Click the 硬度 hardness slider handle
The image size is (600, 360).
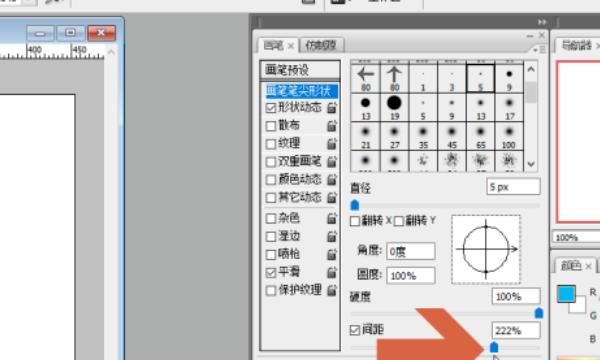539,313
